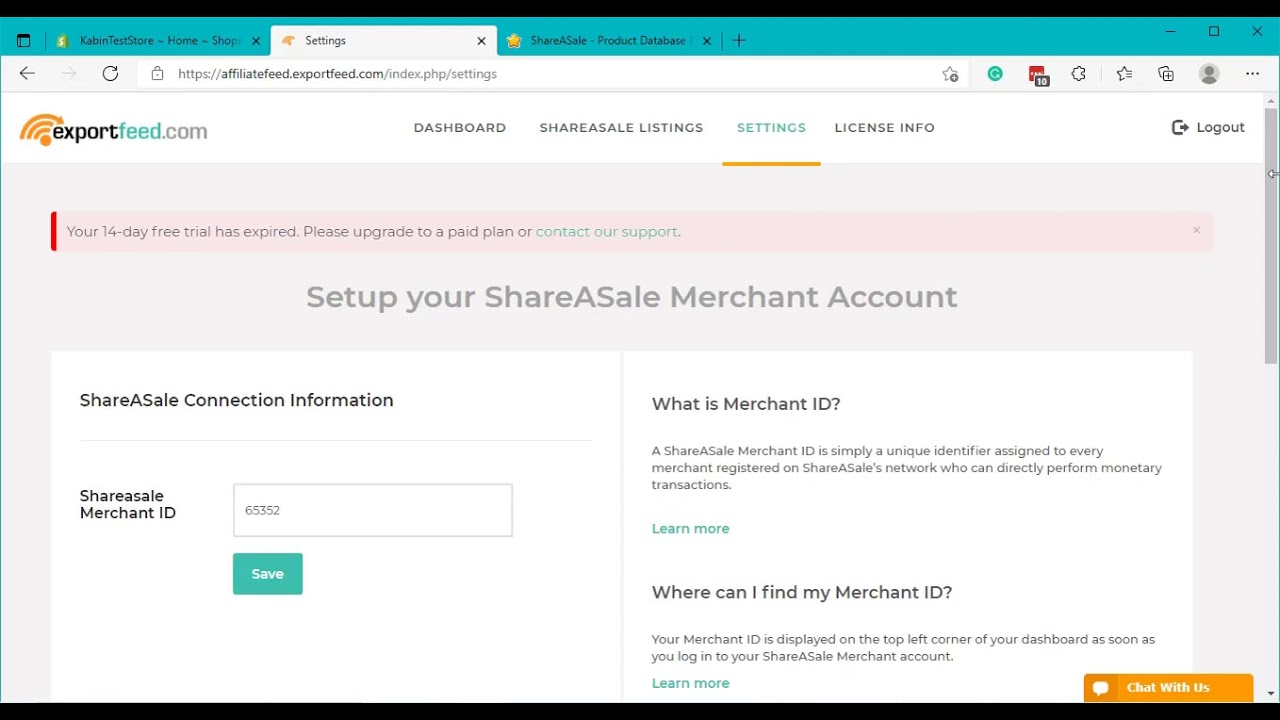This screenshot has height=720, width=1280.
Task: Click the Setup your ShareASale Merchant Account heading
Action: 632,297
